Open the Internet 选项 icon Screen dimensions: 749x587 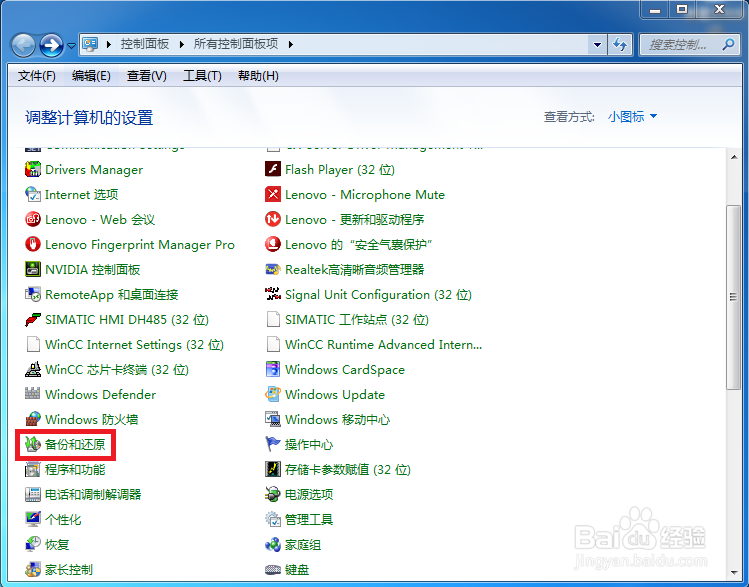(x=33, y=194)
